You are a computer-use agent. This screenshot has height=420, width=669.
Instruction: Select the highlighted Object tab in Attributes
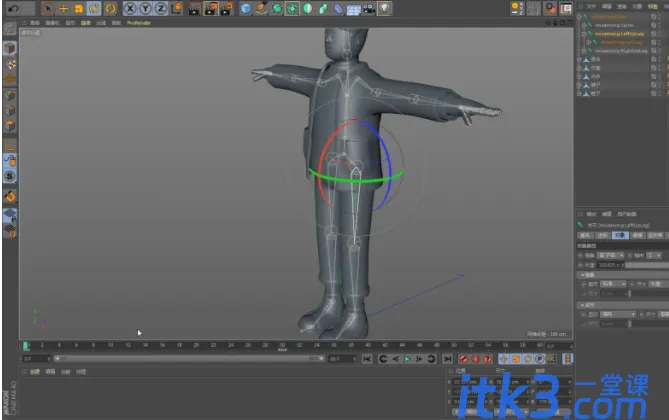620,236
